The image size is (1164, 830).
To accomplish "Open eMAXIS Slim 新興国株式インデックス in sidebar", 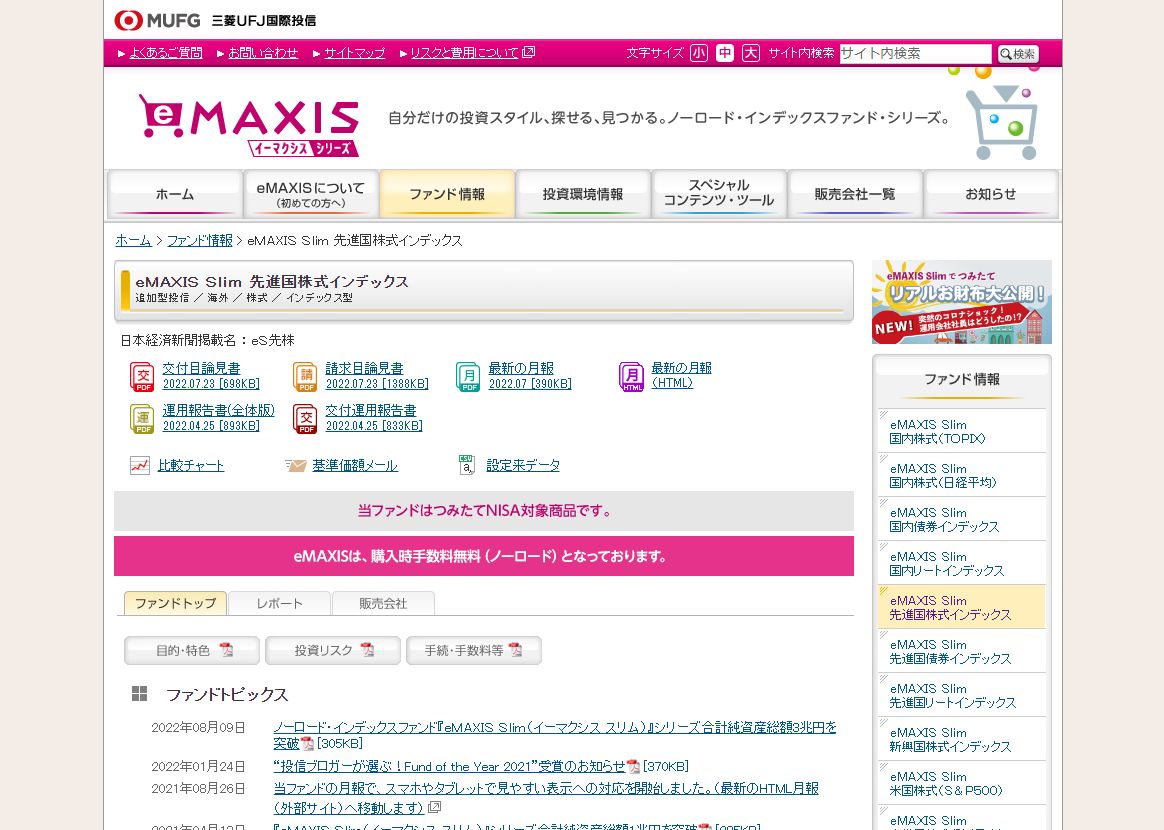I will click(x=961, y=739).
